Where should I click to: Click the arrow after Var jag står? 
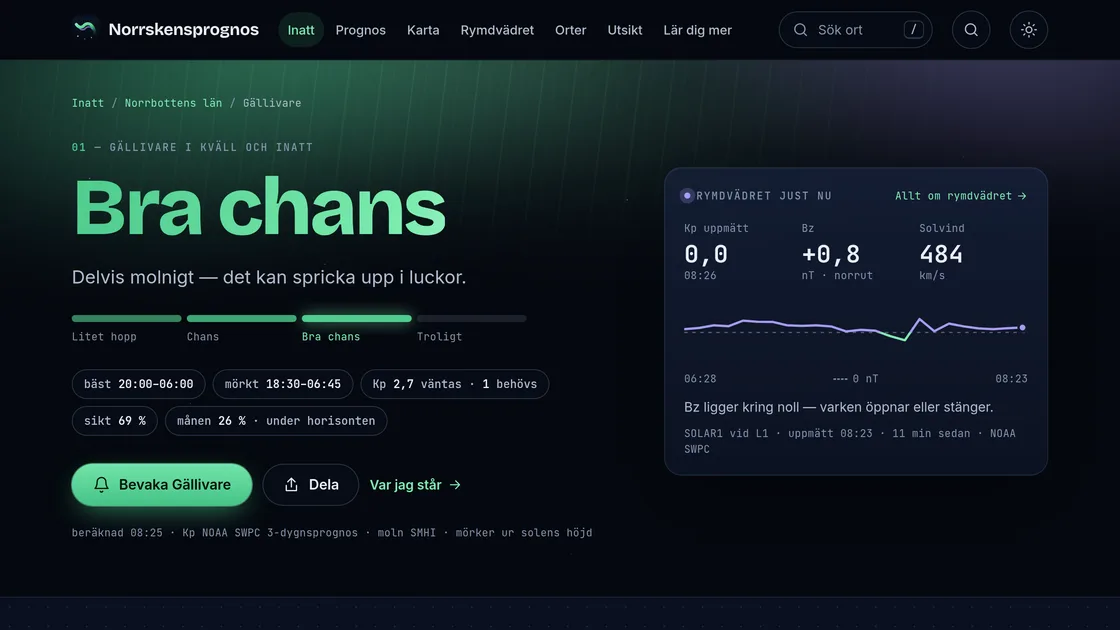pos(455,485)
